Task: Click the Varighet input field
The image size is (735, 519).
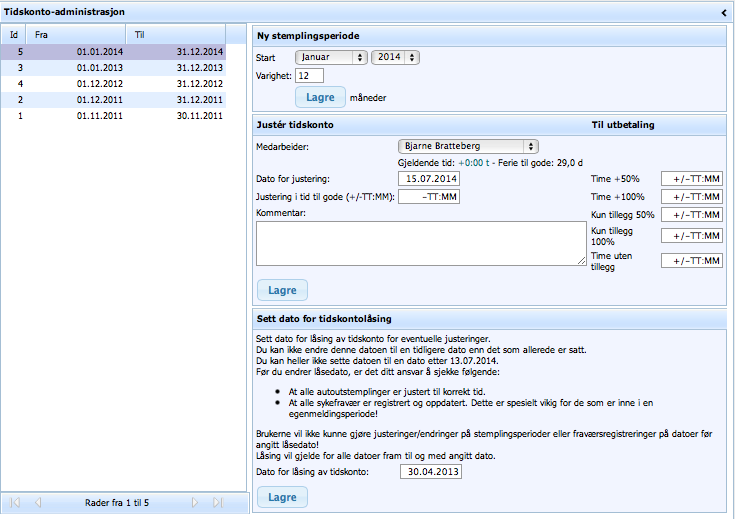Action: pos(309,75)
